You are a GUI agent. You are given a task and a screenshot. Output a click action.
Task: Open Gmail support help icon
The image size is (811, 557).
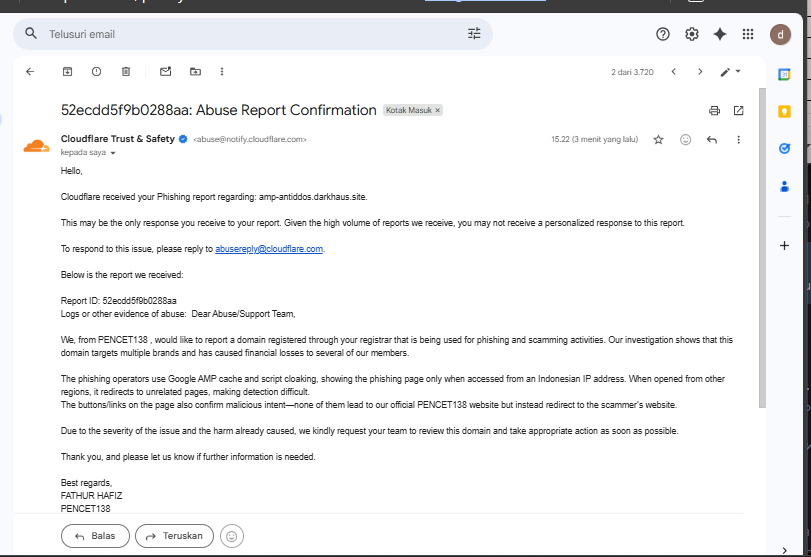click(663, 34)
